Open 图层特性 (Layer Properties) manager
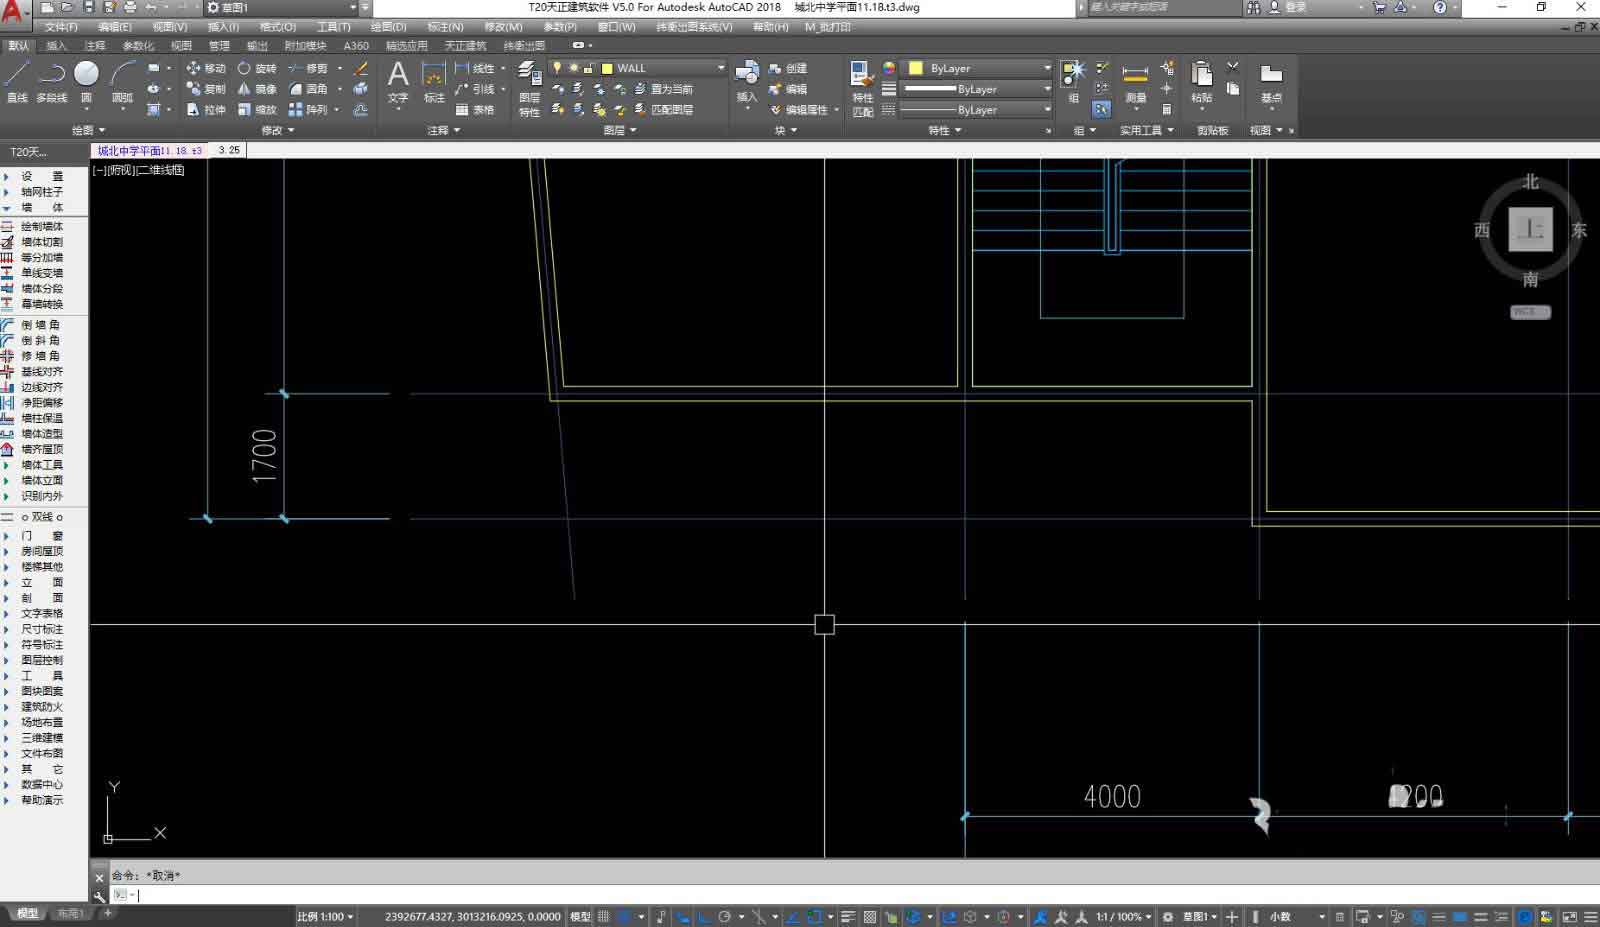This screenshot has width=1600, height=927. (x=529, y=88)
